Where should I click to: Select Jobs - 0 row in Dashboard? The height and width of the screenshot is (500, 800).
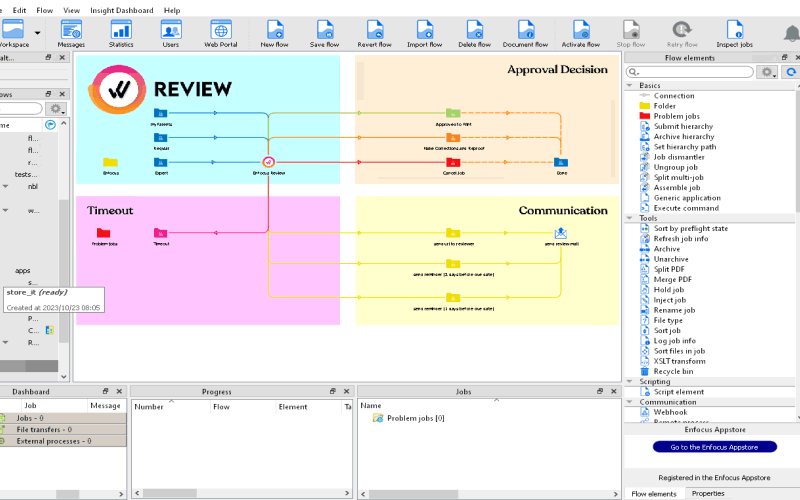coord(63,418)
